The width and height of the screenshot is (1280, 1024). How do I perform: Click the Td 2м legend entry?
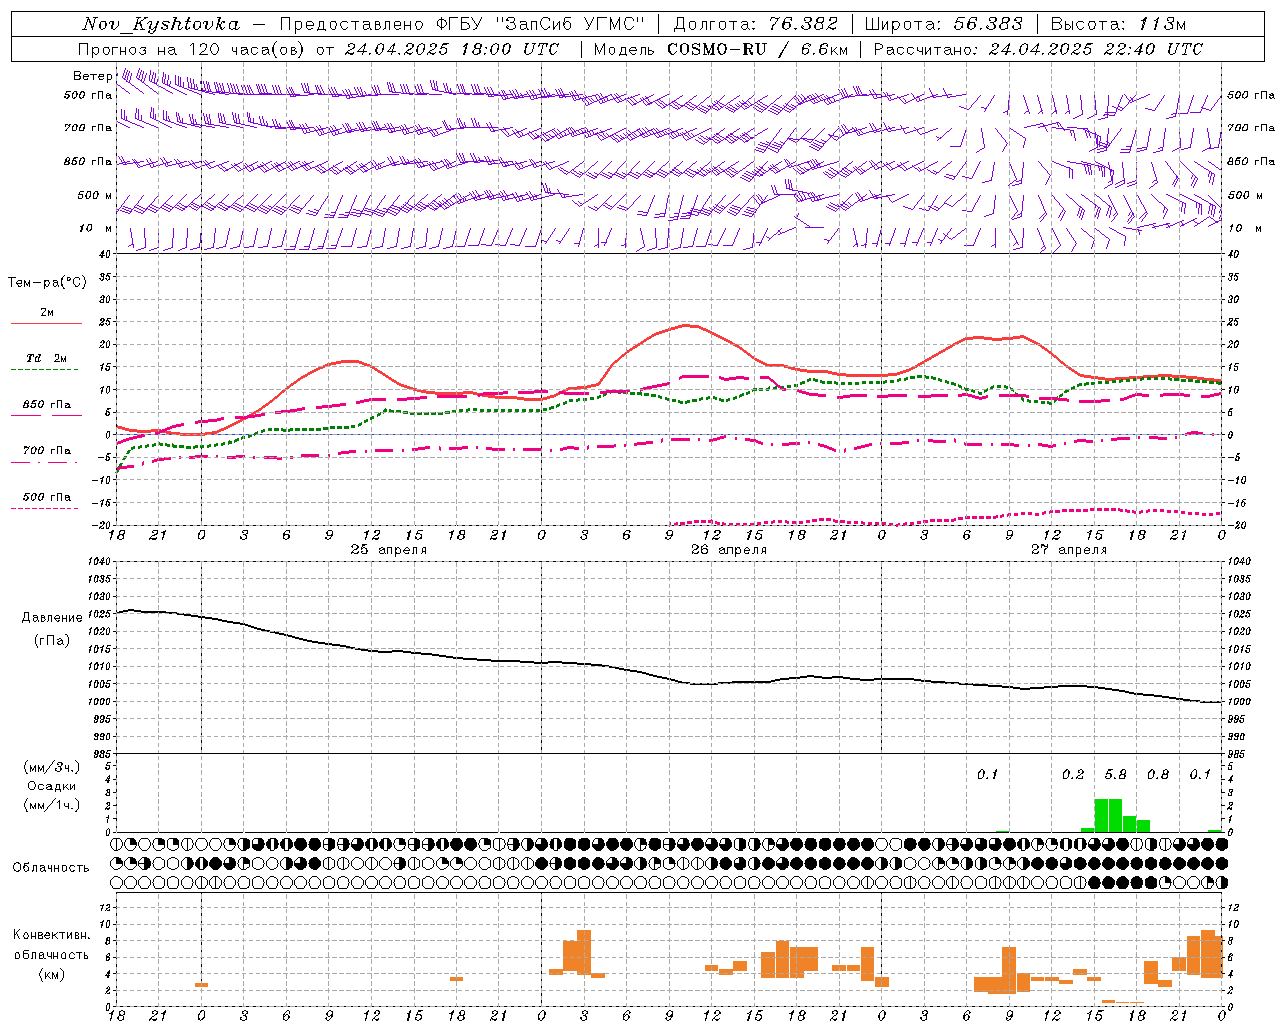click(x=47, y=358)
